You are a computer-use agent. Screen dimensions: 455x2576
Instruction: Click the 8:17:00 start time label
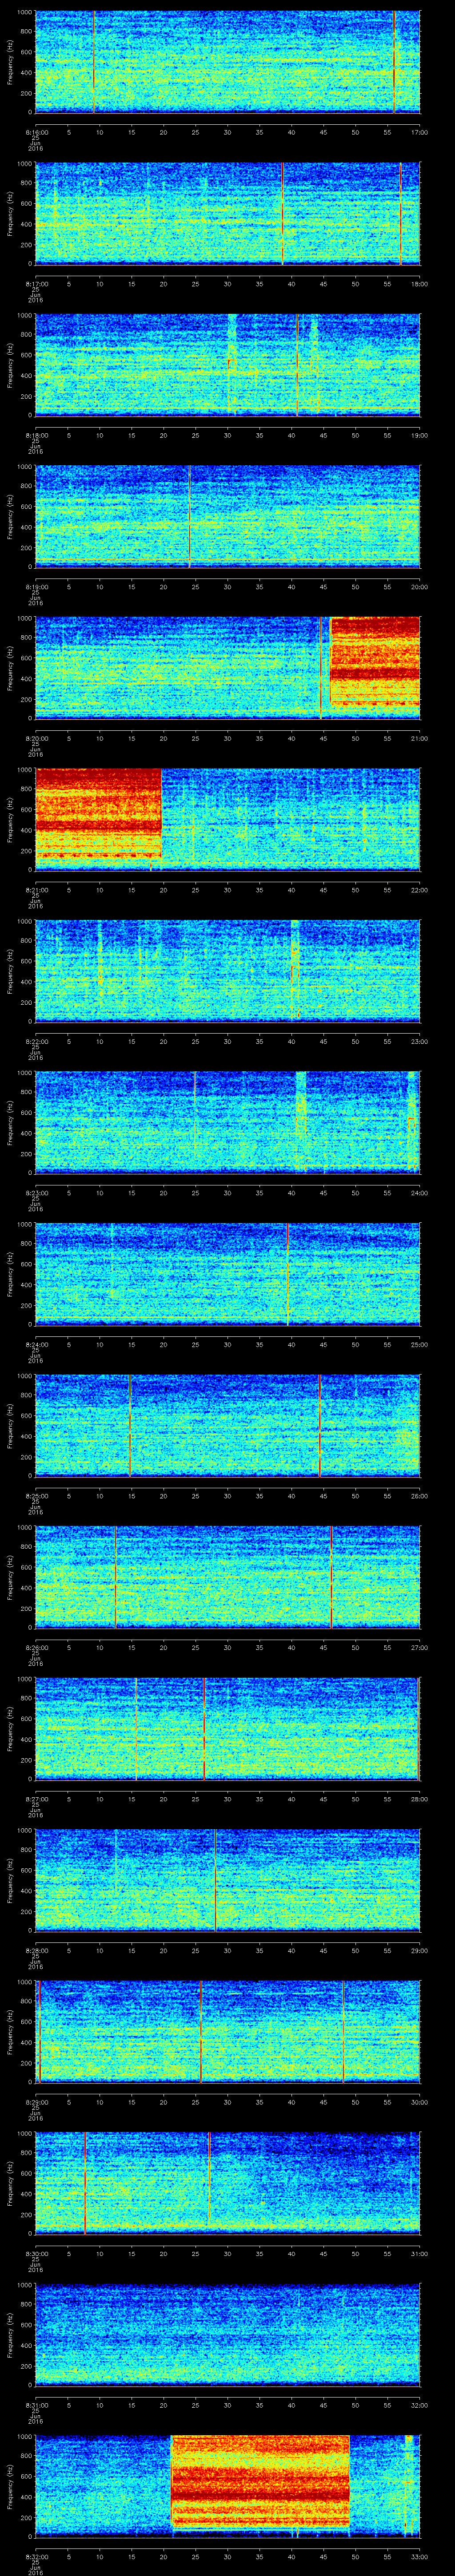(x=36, y=284)
